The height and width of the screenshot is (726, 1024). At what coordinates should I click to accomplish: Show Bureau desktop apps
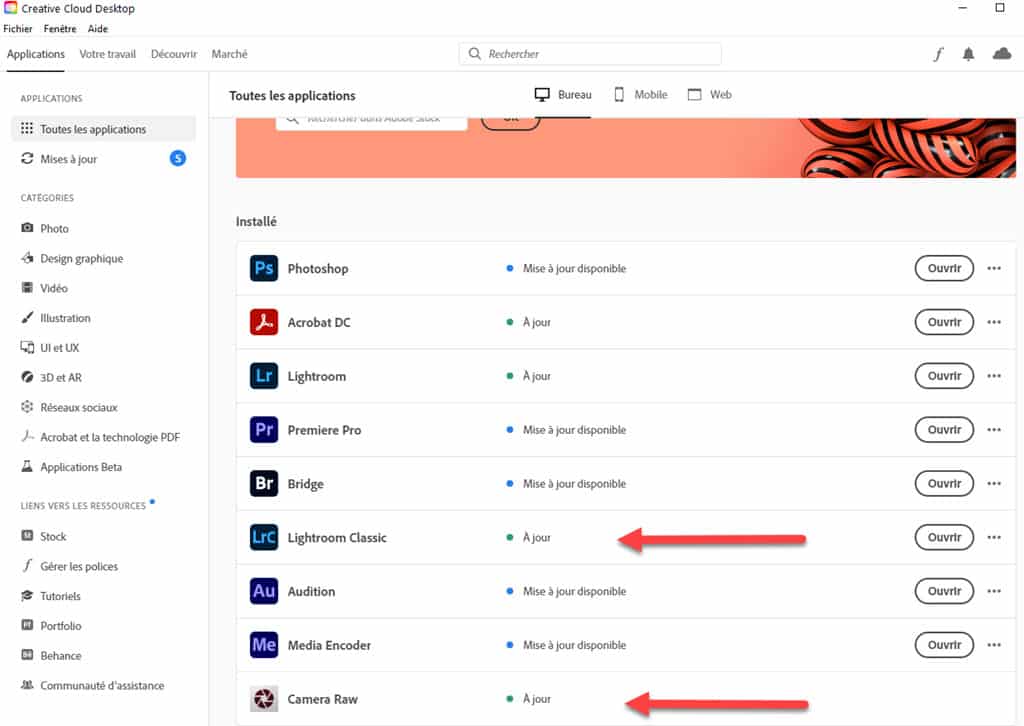pyautogui.click(x=563, y=95)
